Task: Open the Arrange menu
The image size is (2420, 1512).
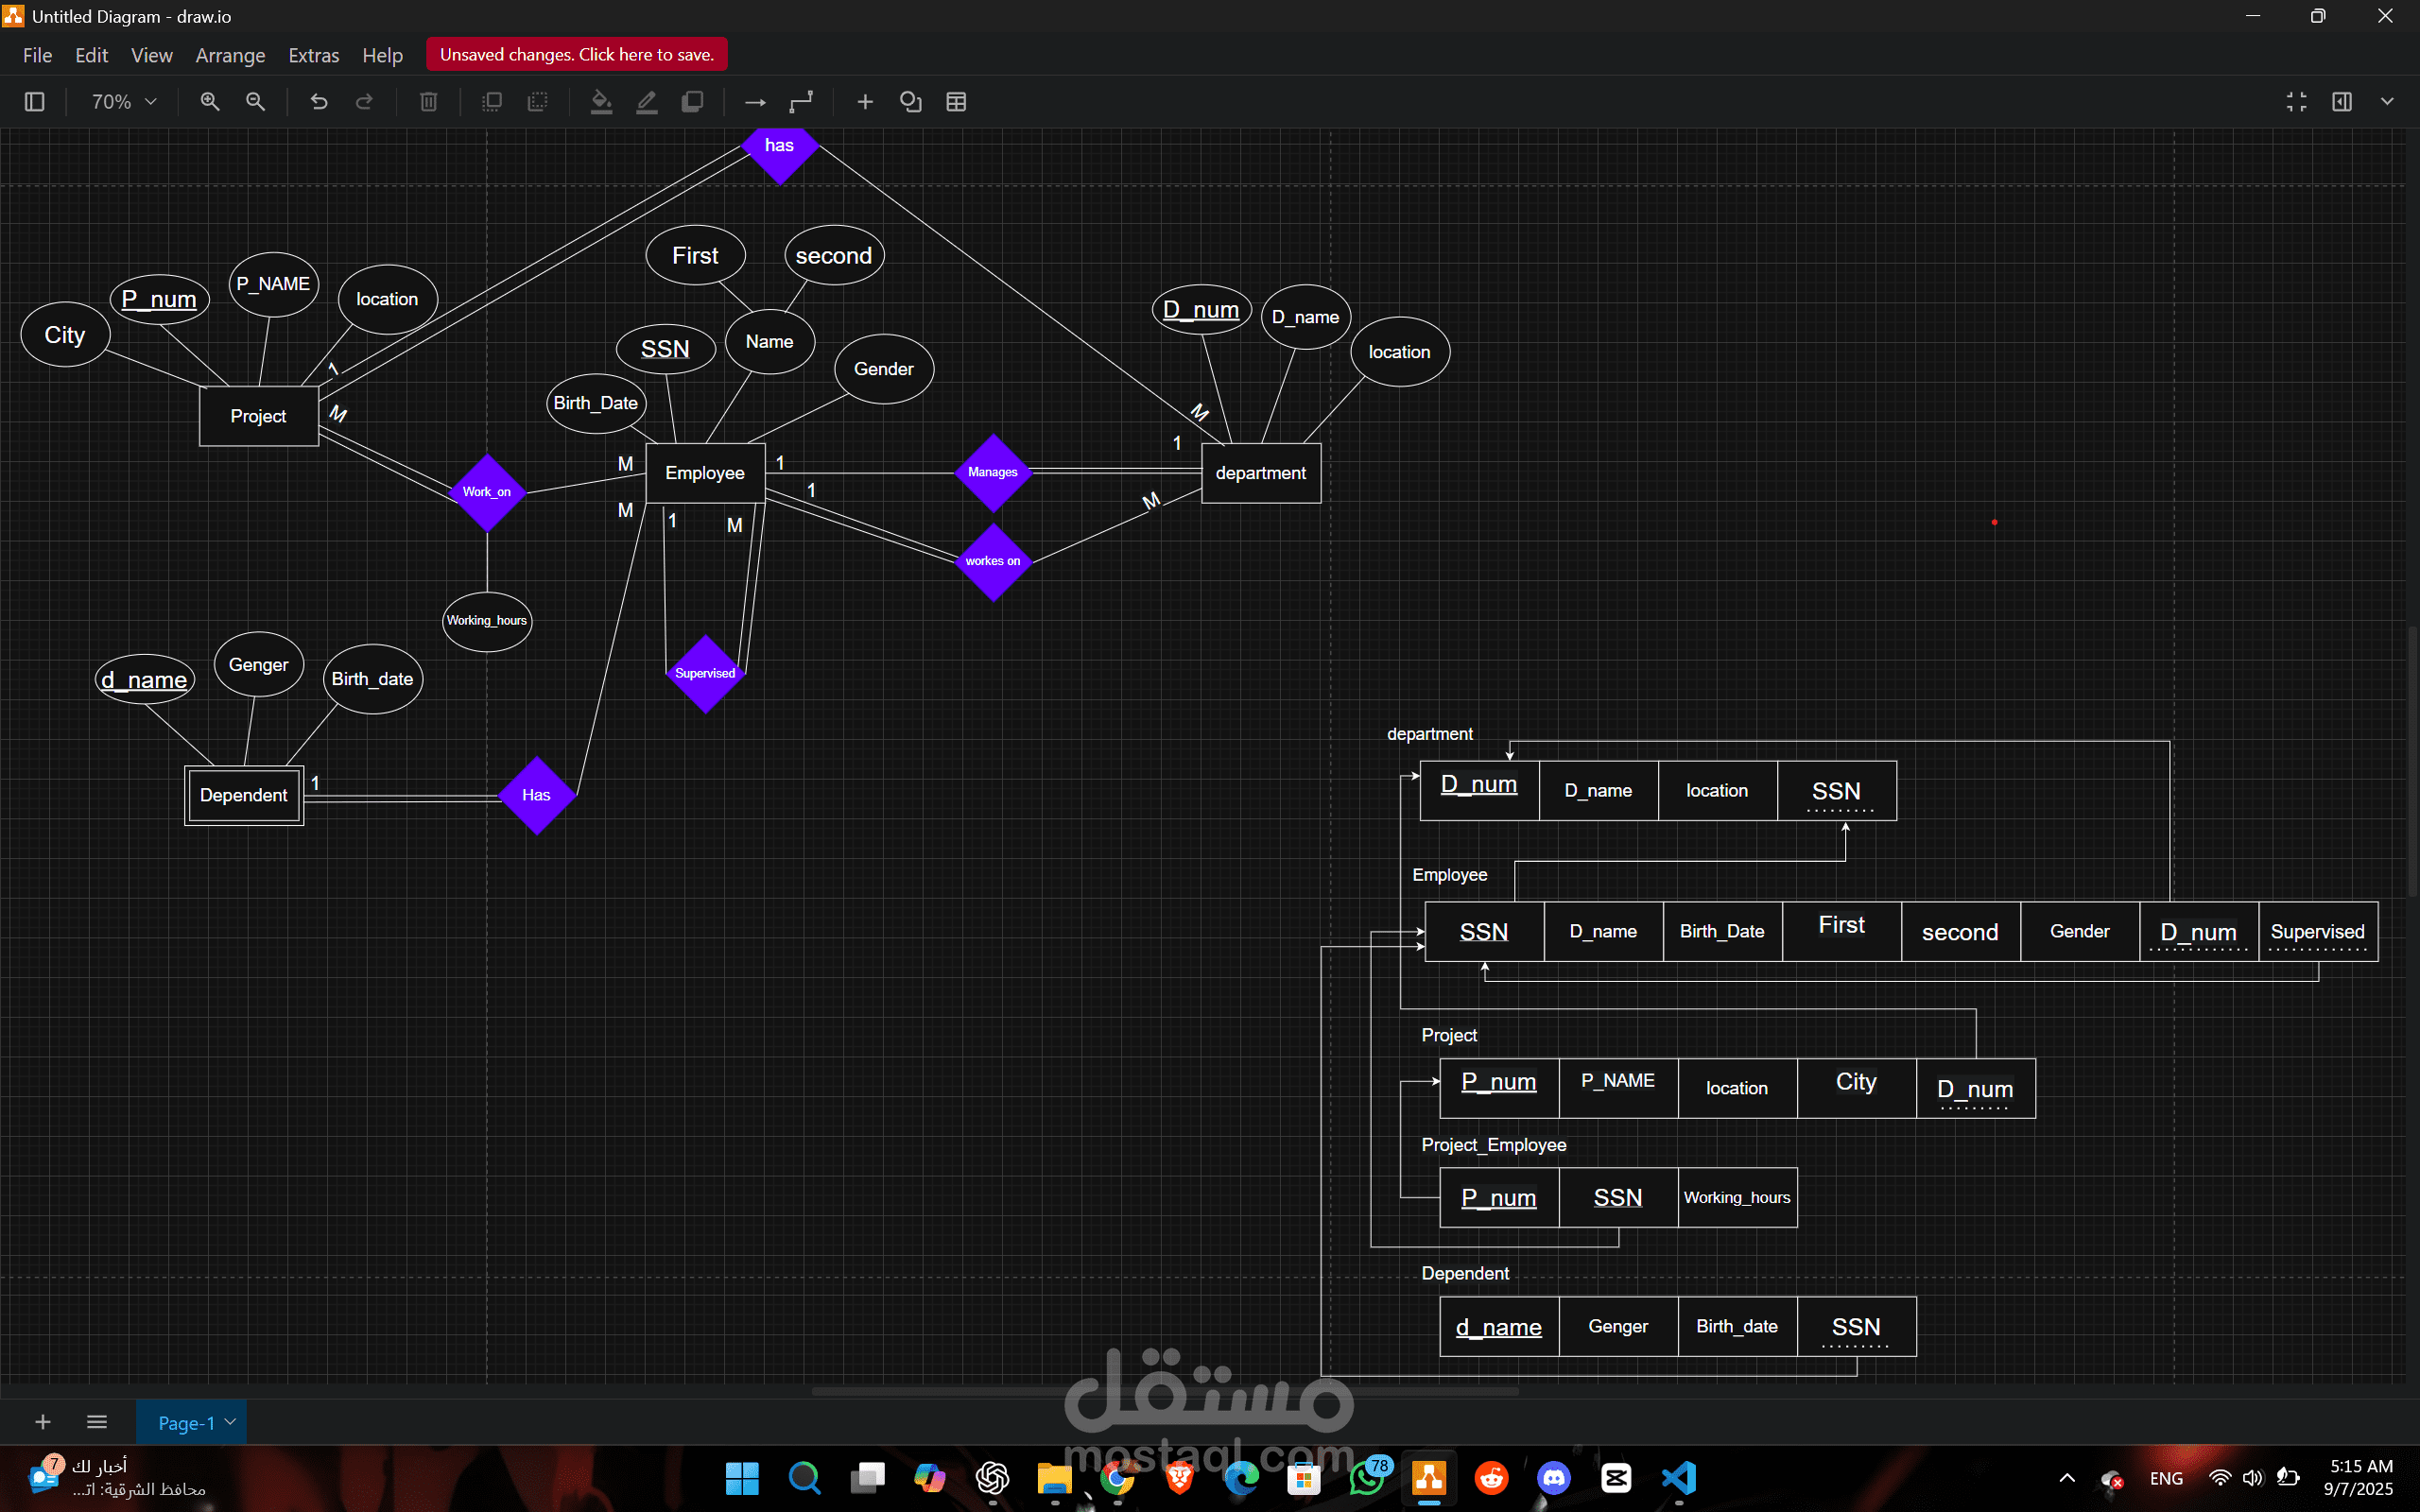Action: 230,55
